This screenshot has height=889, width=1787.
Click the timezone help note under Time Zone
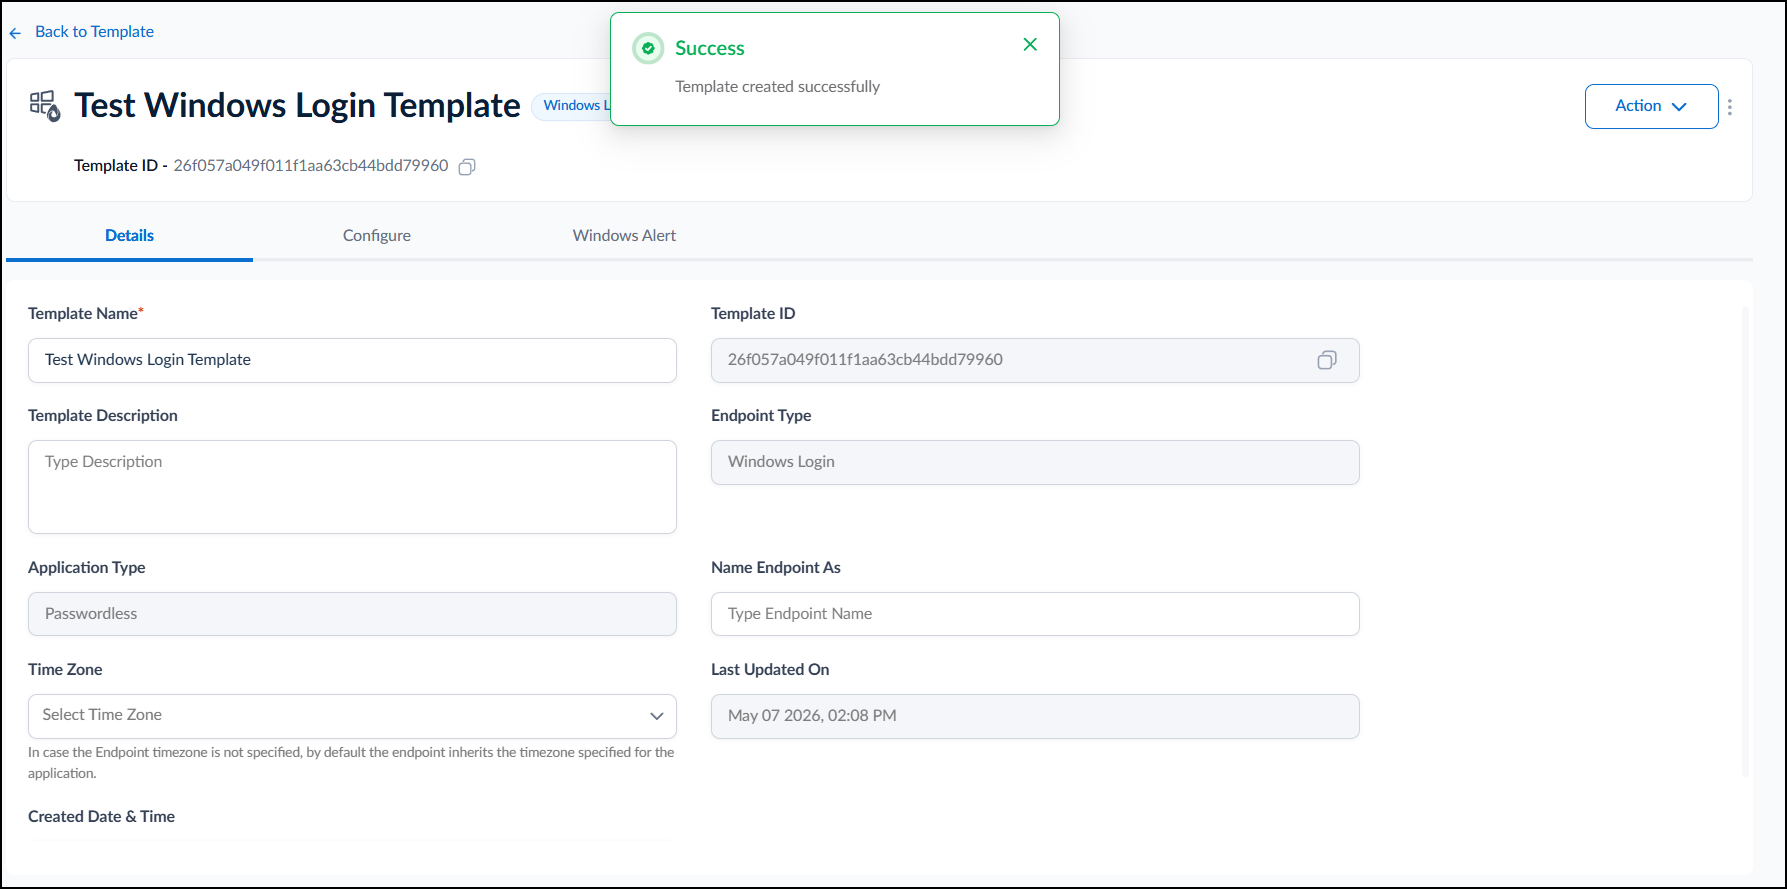(x=351, y=763)
